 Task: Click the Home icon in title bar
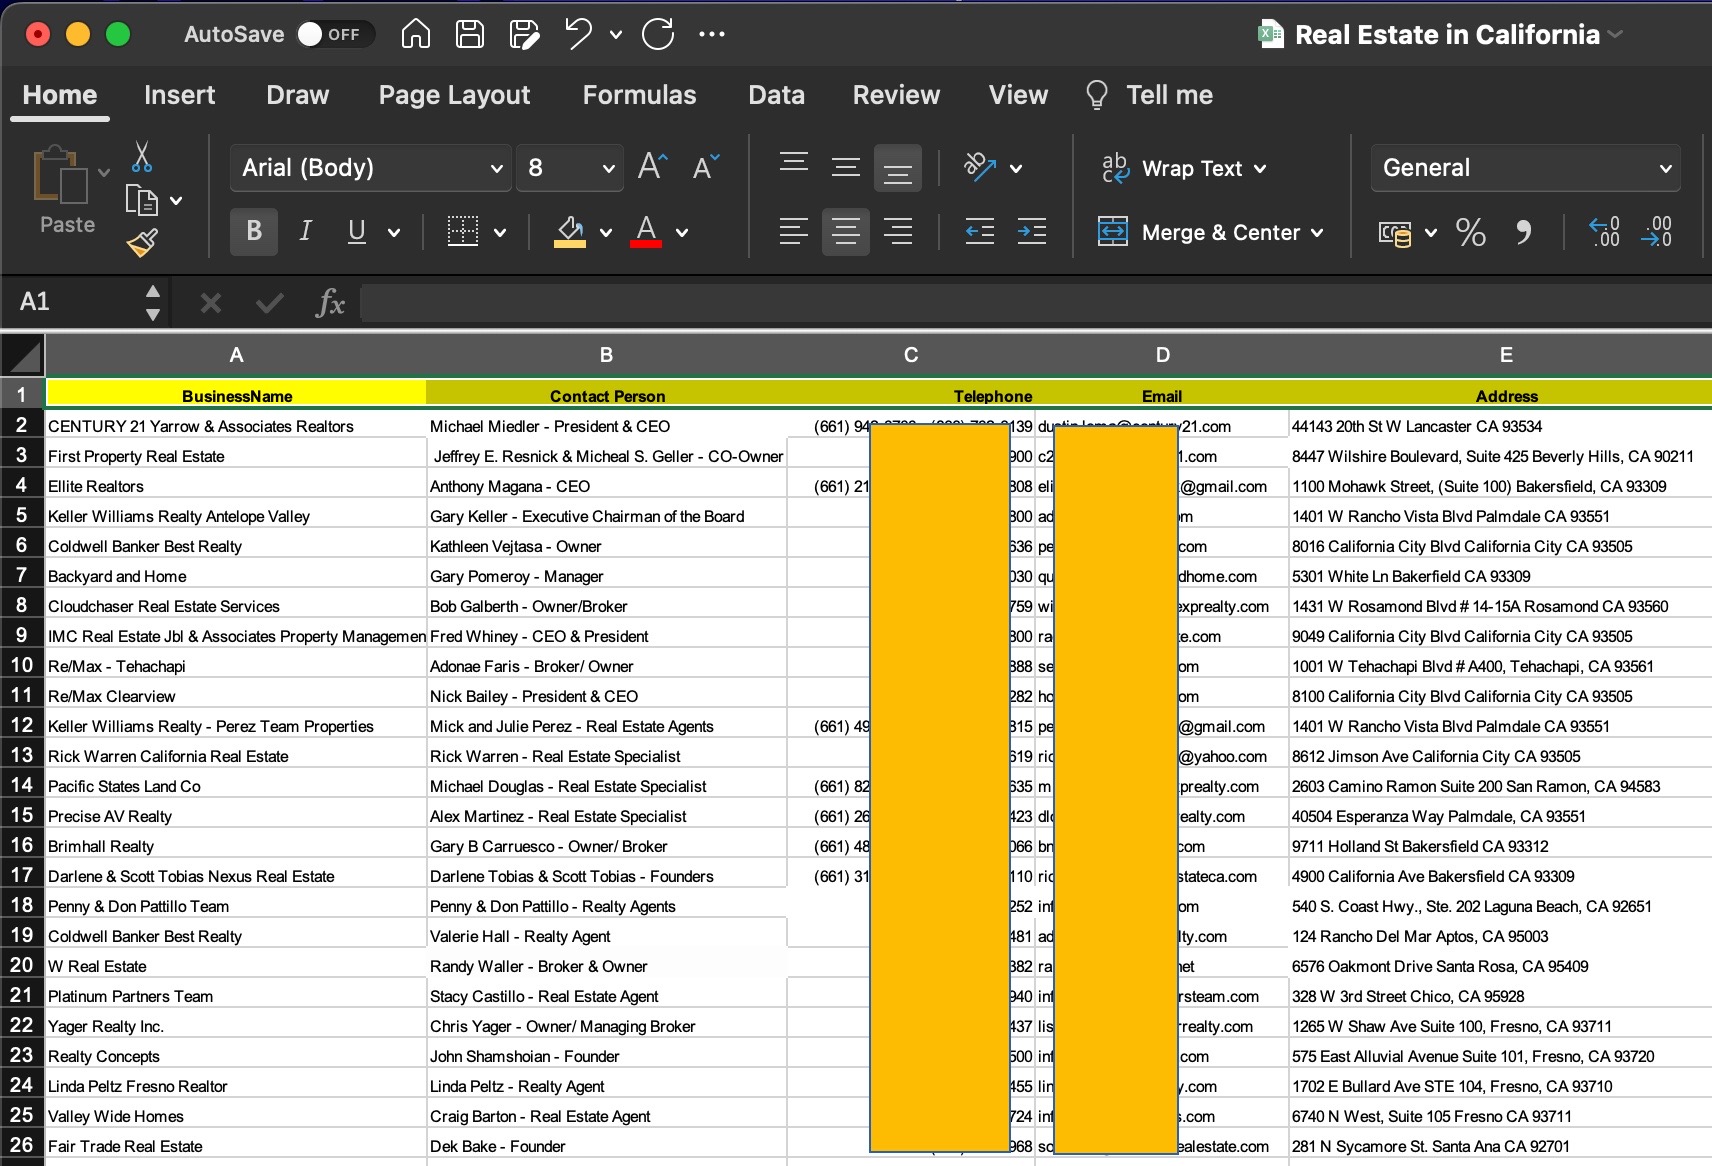pyautogui.click(x=416, y=34)
